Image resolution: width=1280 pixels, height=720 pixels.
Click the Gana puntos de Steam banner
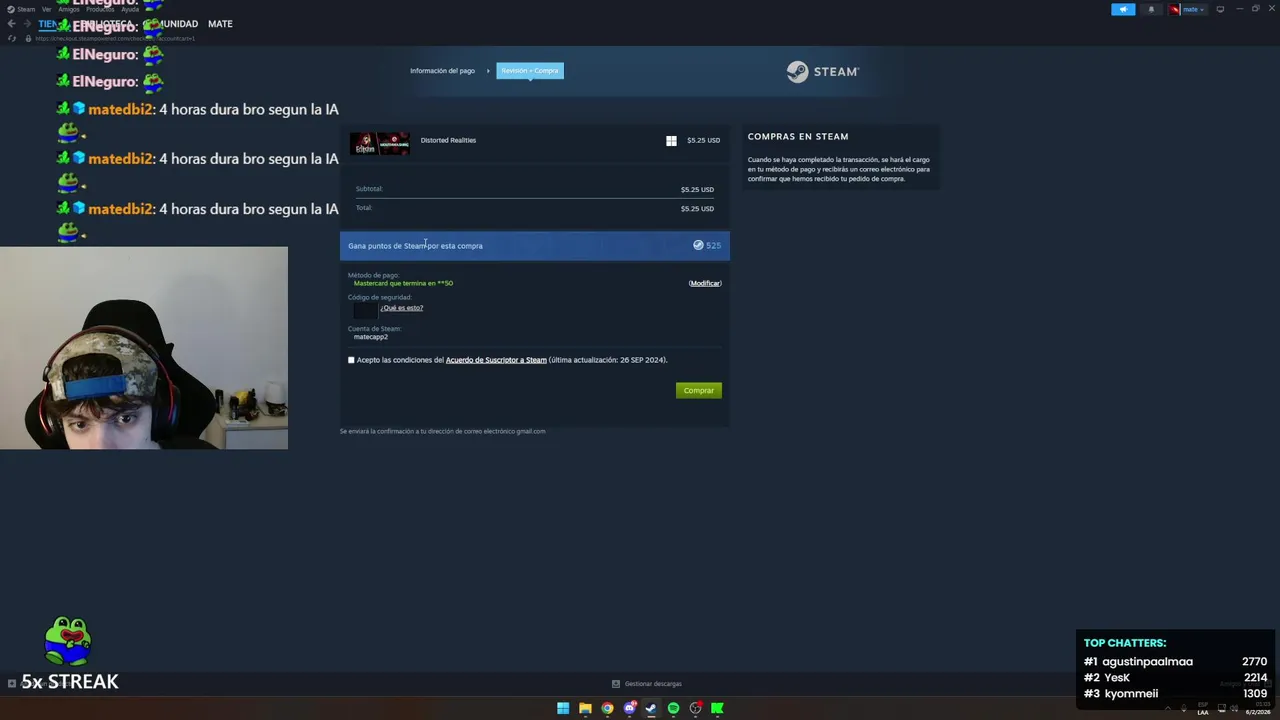point(535,245)
